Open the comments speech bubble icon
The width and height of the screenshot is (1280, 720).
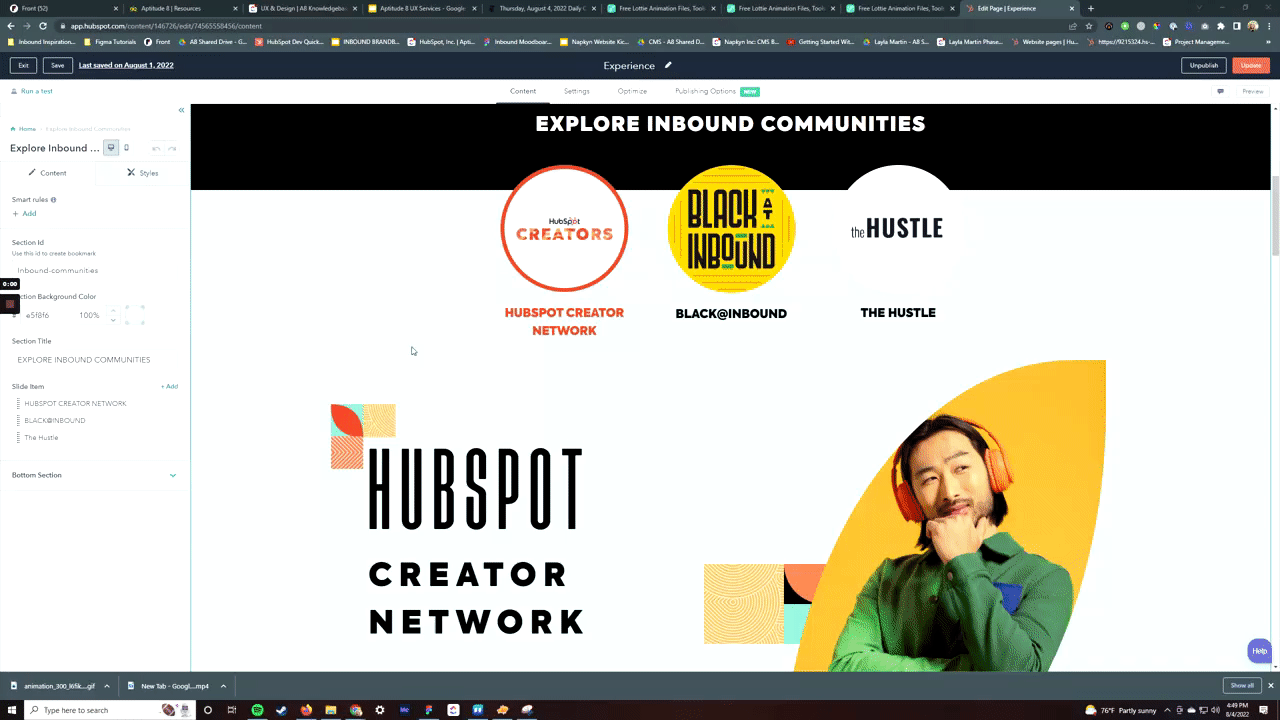1220,91
